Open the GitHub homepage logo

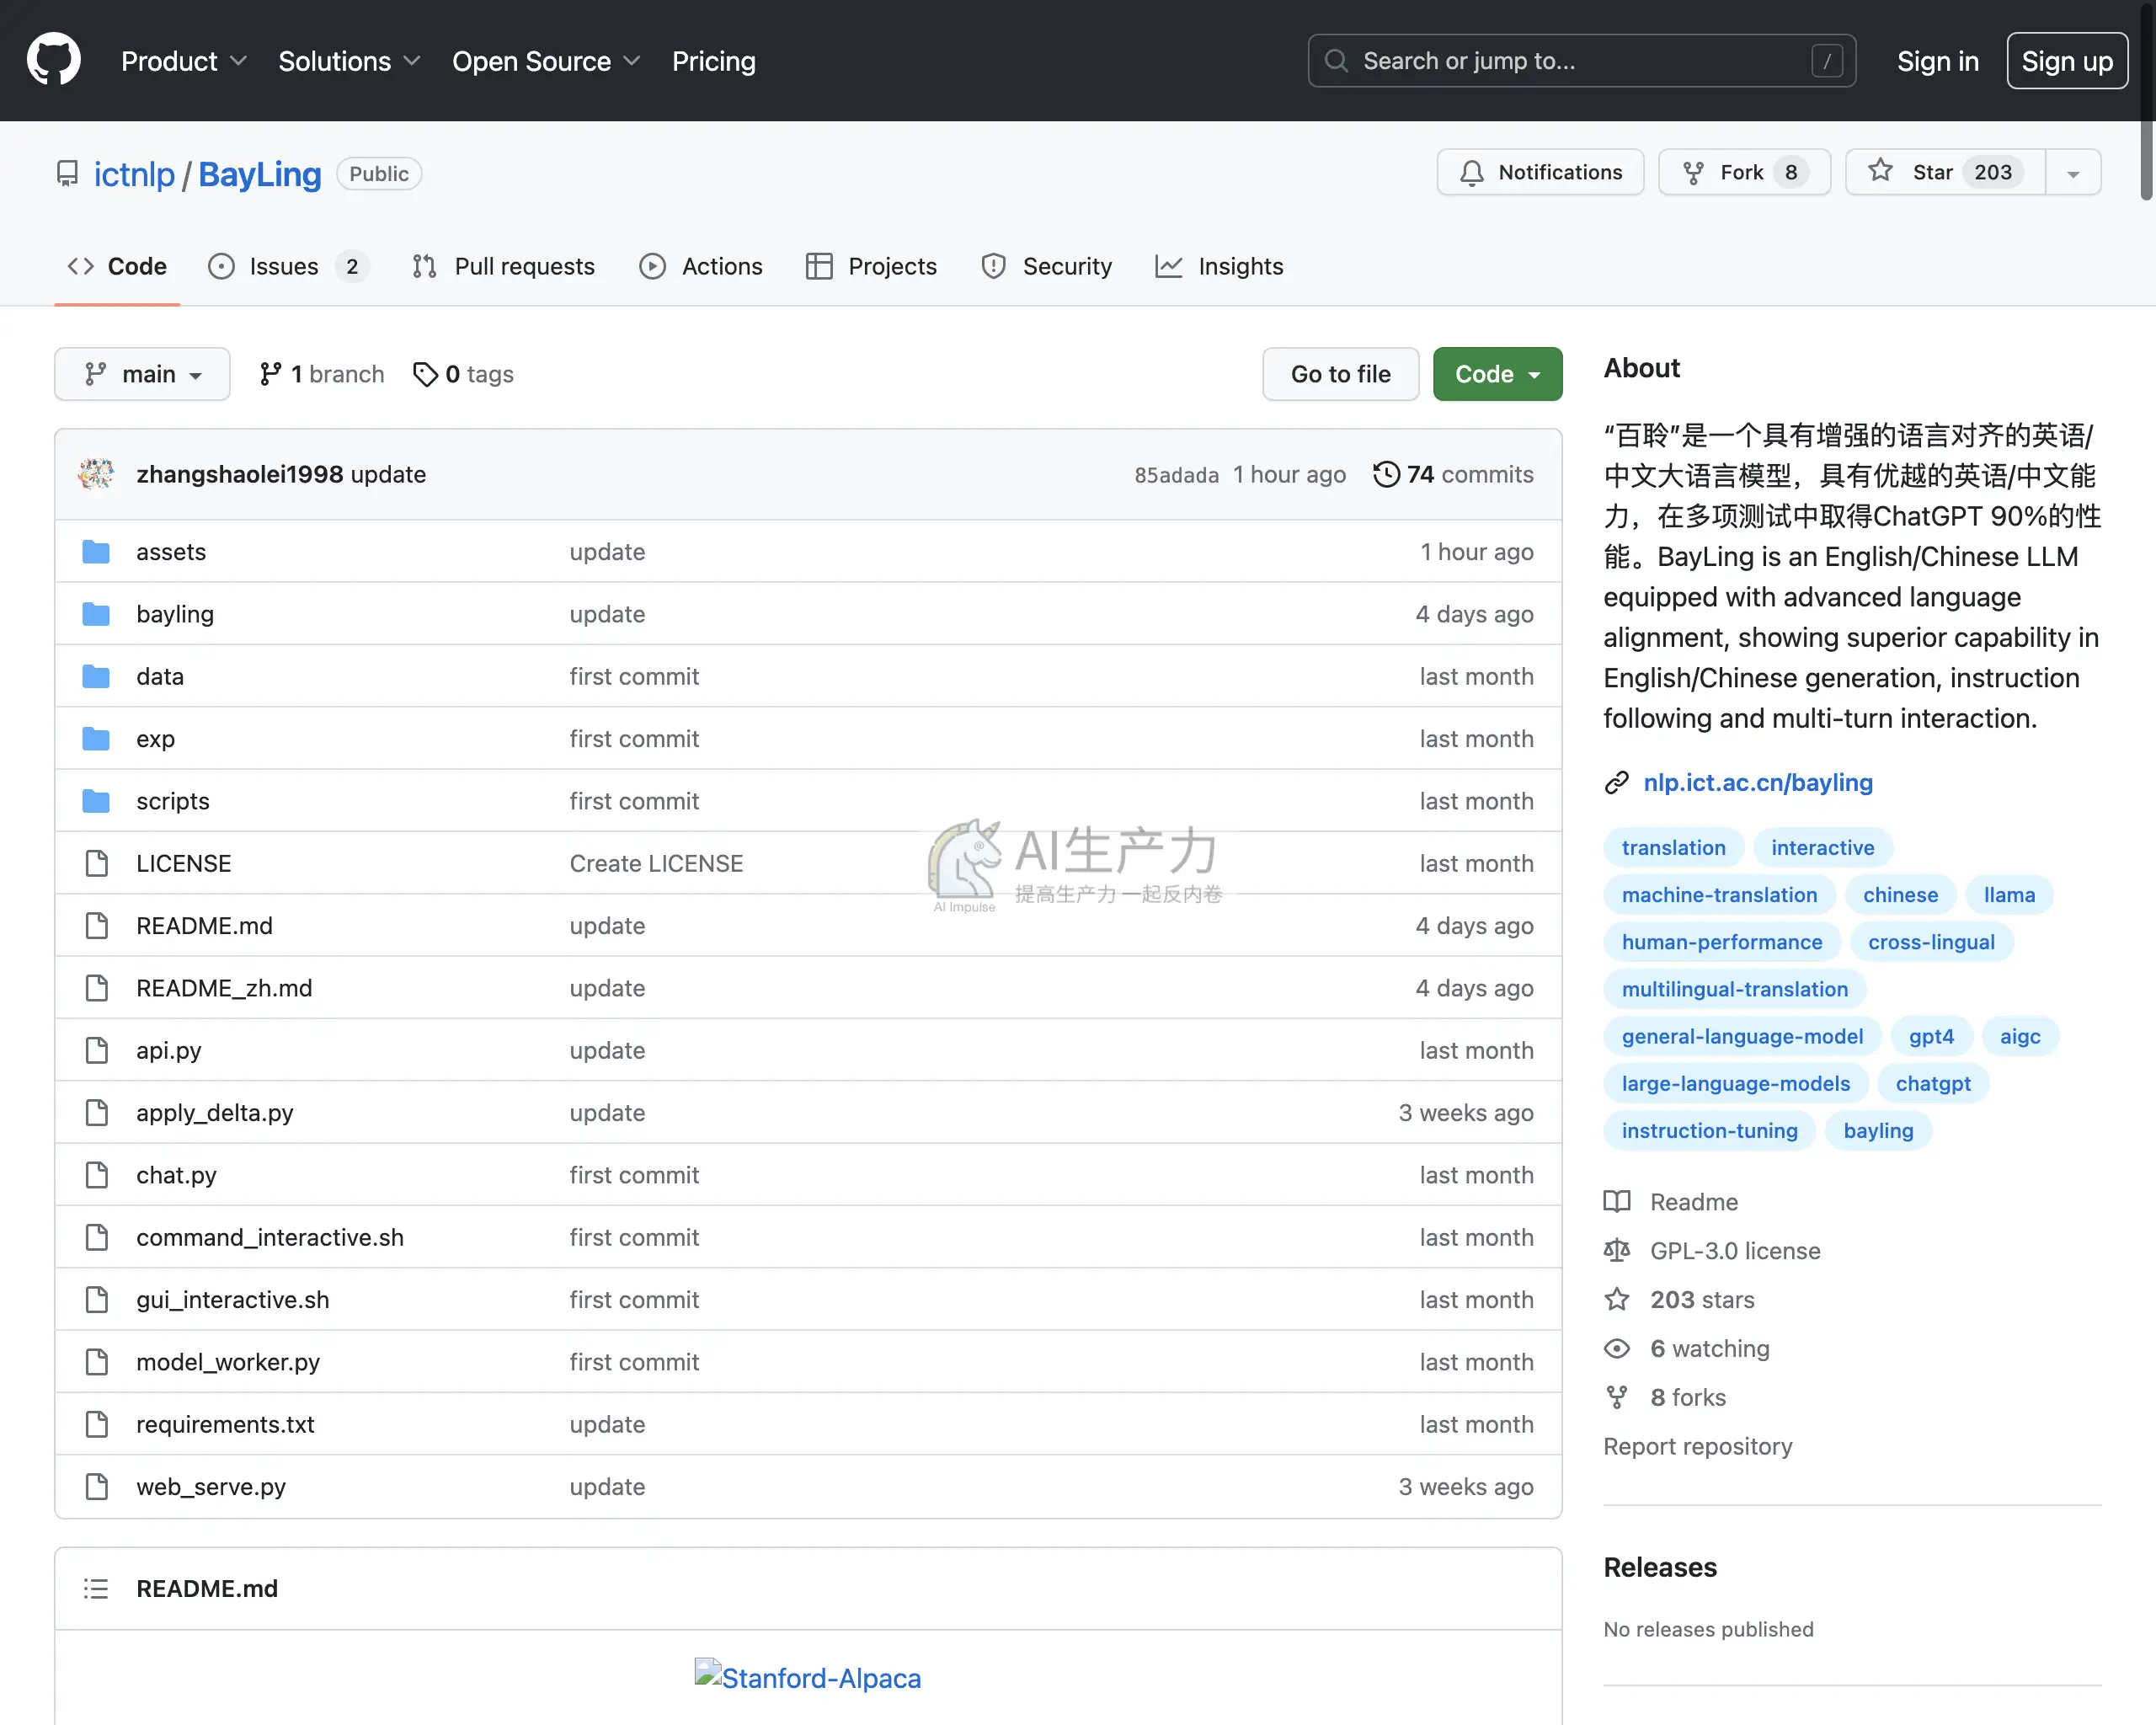53,60
